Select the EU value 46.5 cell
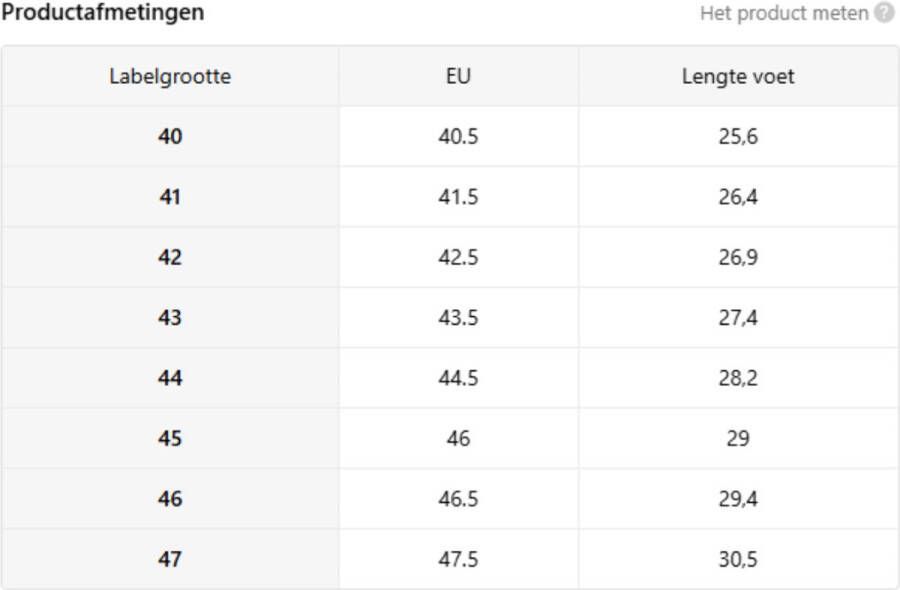This screenshot has width=900, height=590. [458, 499]
